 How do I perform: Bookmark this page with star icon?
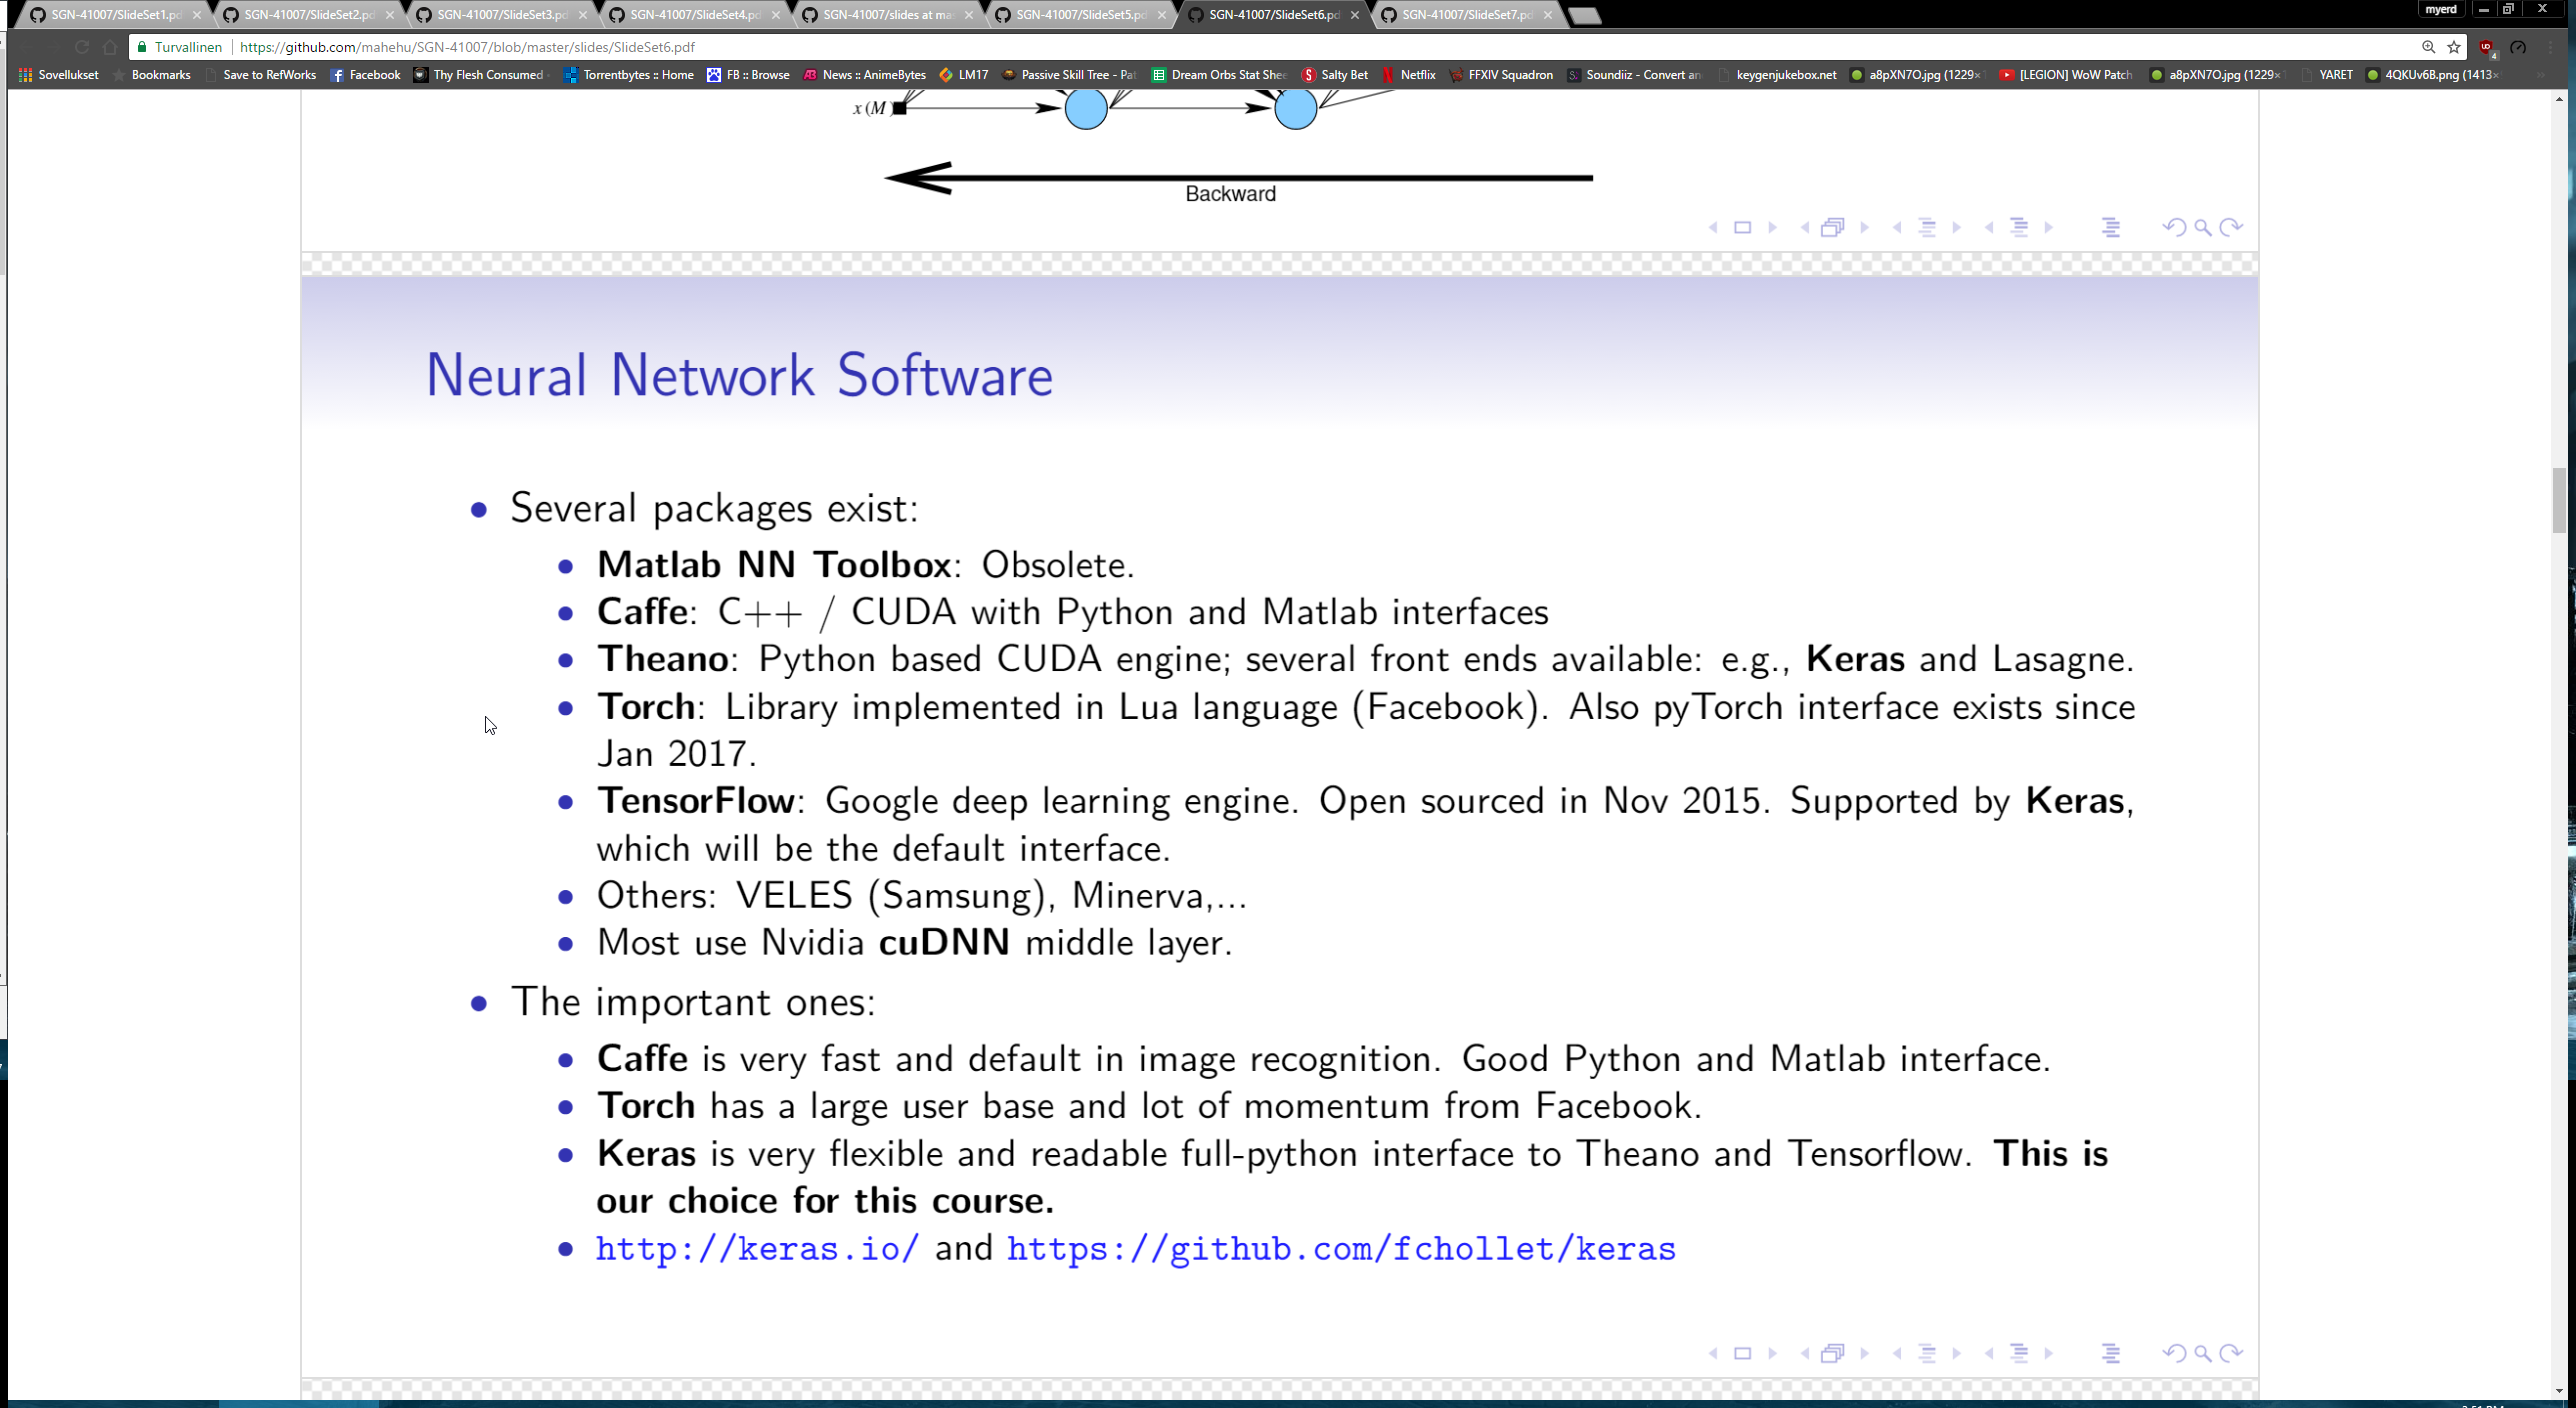pyautogui.click(x=2454, y=47)
